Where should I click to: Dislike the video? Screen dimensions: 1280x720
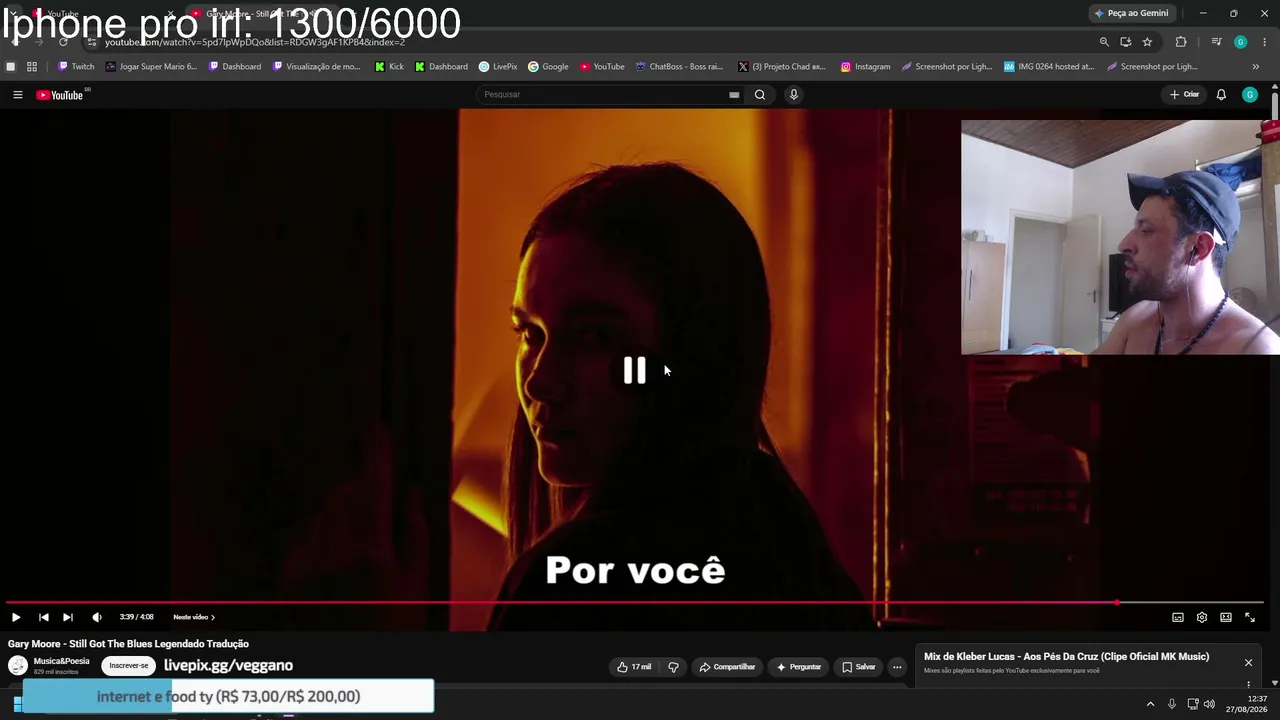[x=673, y=667]
